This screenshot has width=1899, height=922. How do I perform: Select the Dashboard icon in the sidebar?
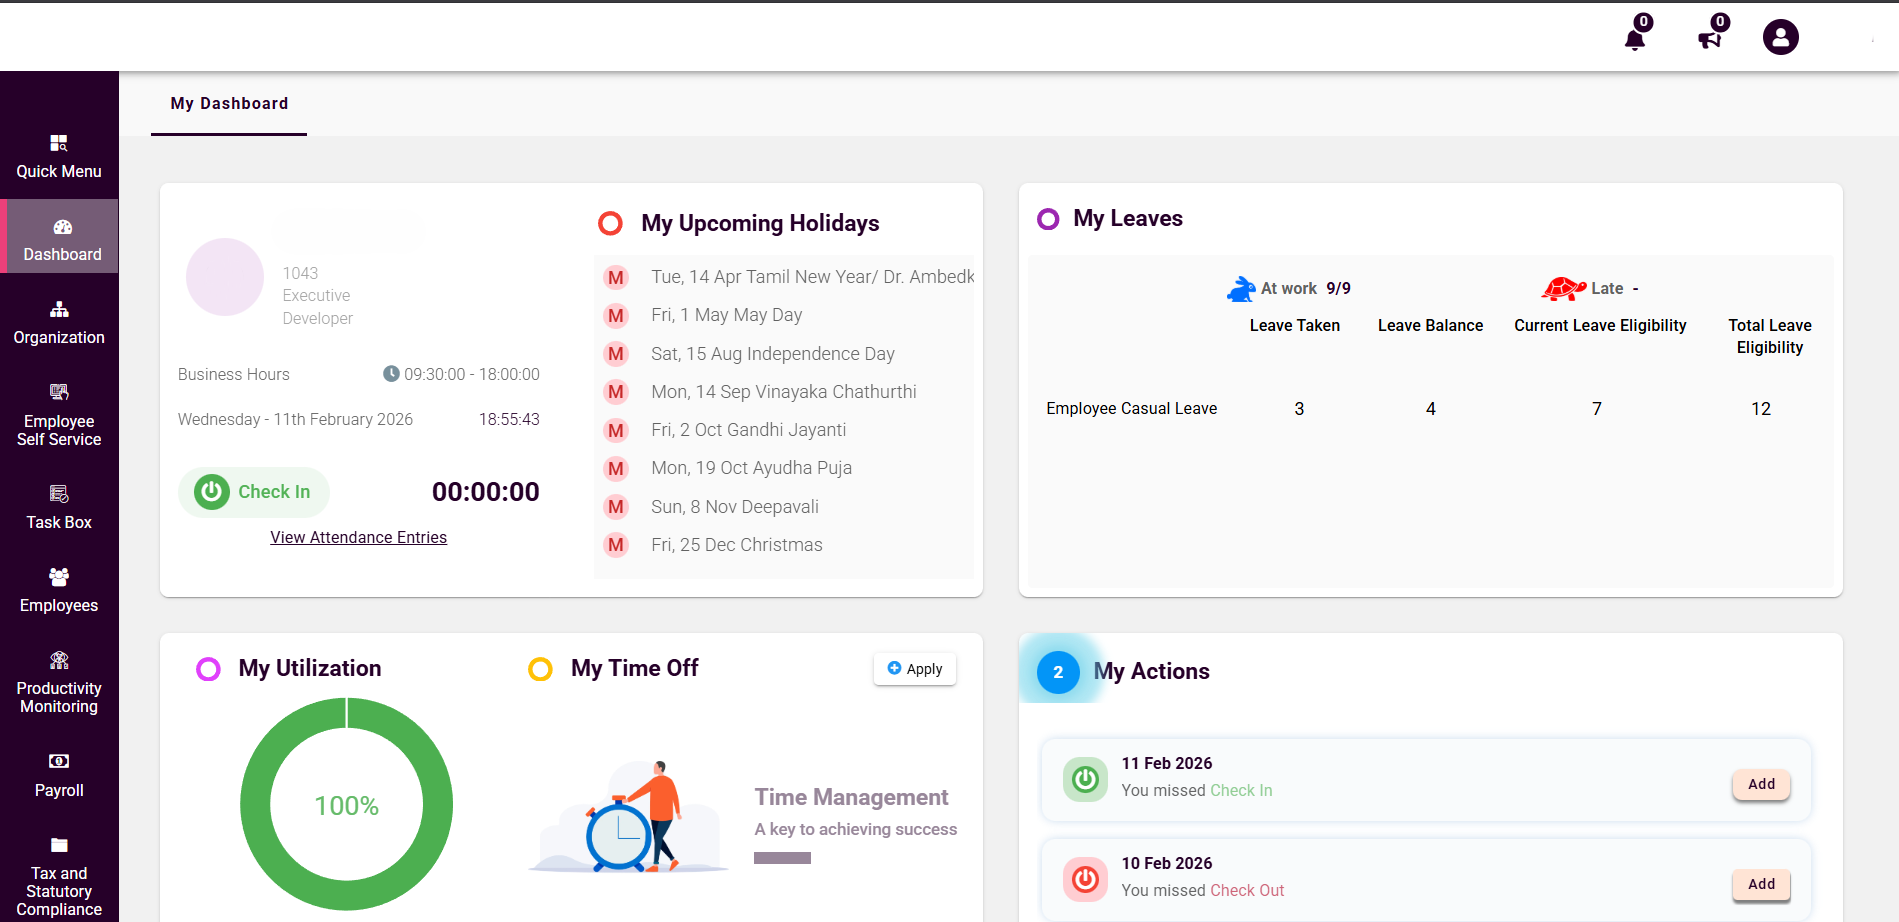pos(61,236)
